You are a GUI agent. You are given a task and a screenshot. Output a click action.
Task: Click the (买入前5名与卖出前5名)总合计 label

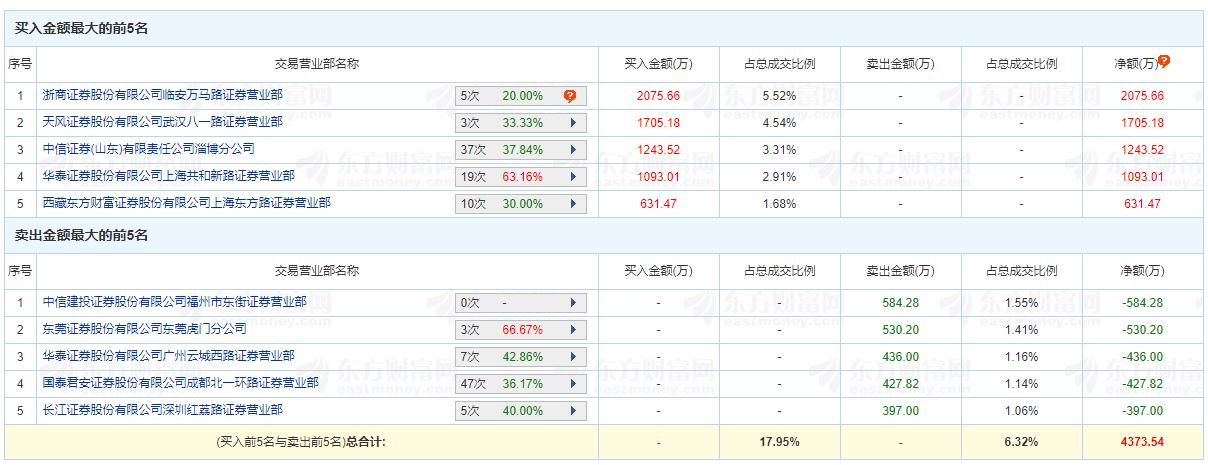tap(301, 441)
